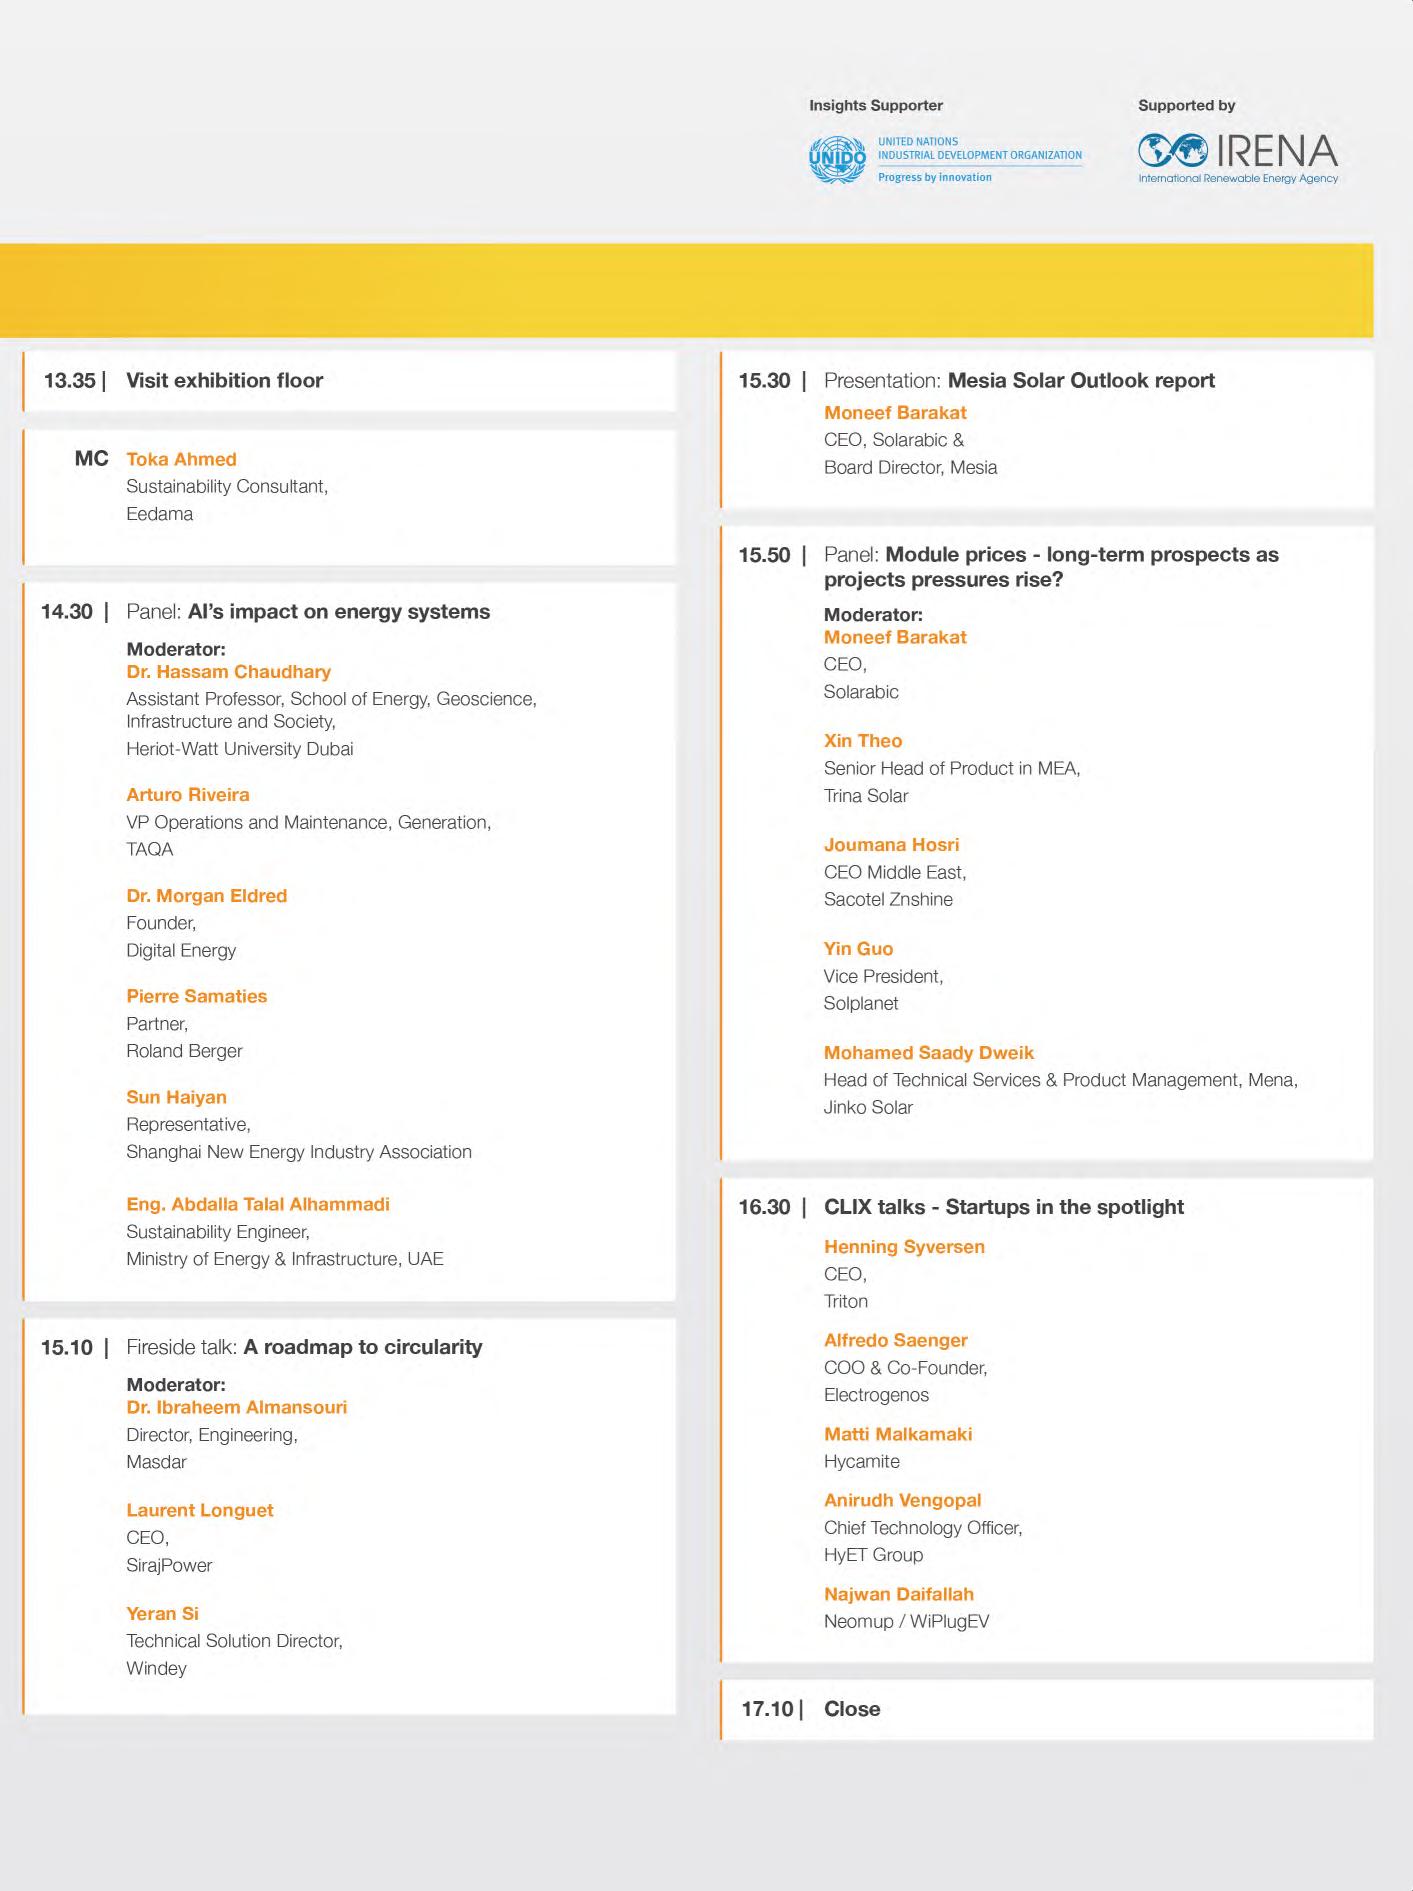The image size is (1413, 1891).
Task: Click speaker name Sun Haiyan
Action: coord(176,1097)
